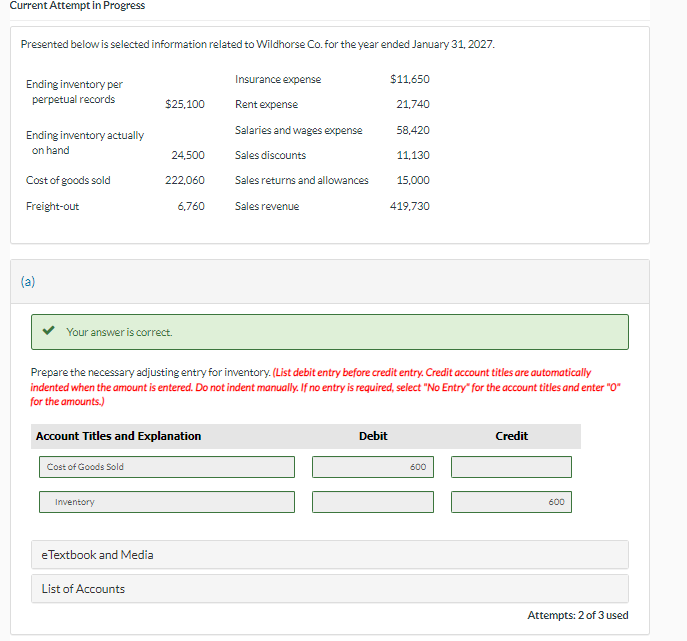Click the Cost of Goods Sold account field
Image resolution: width=687 pixels, height=641 pixels.
pos(167,467)
